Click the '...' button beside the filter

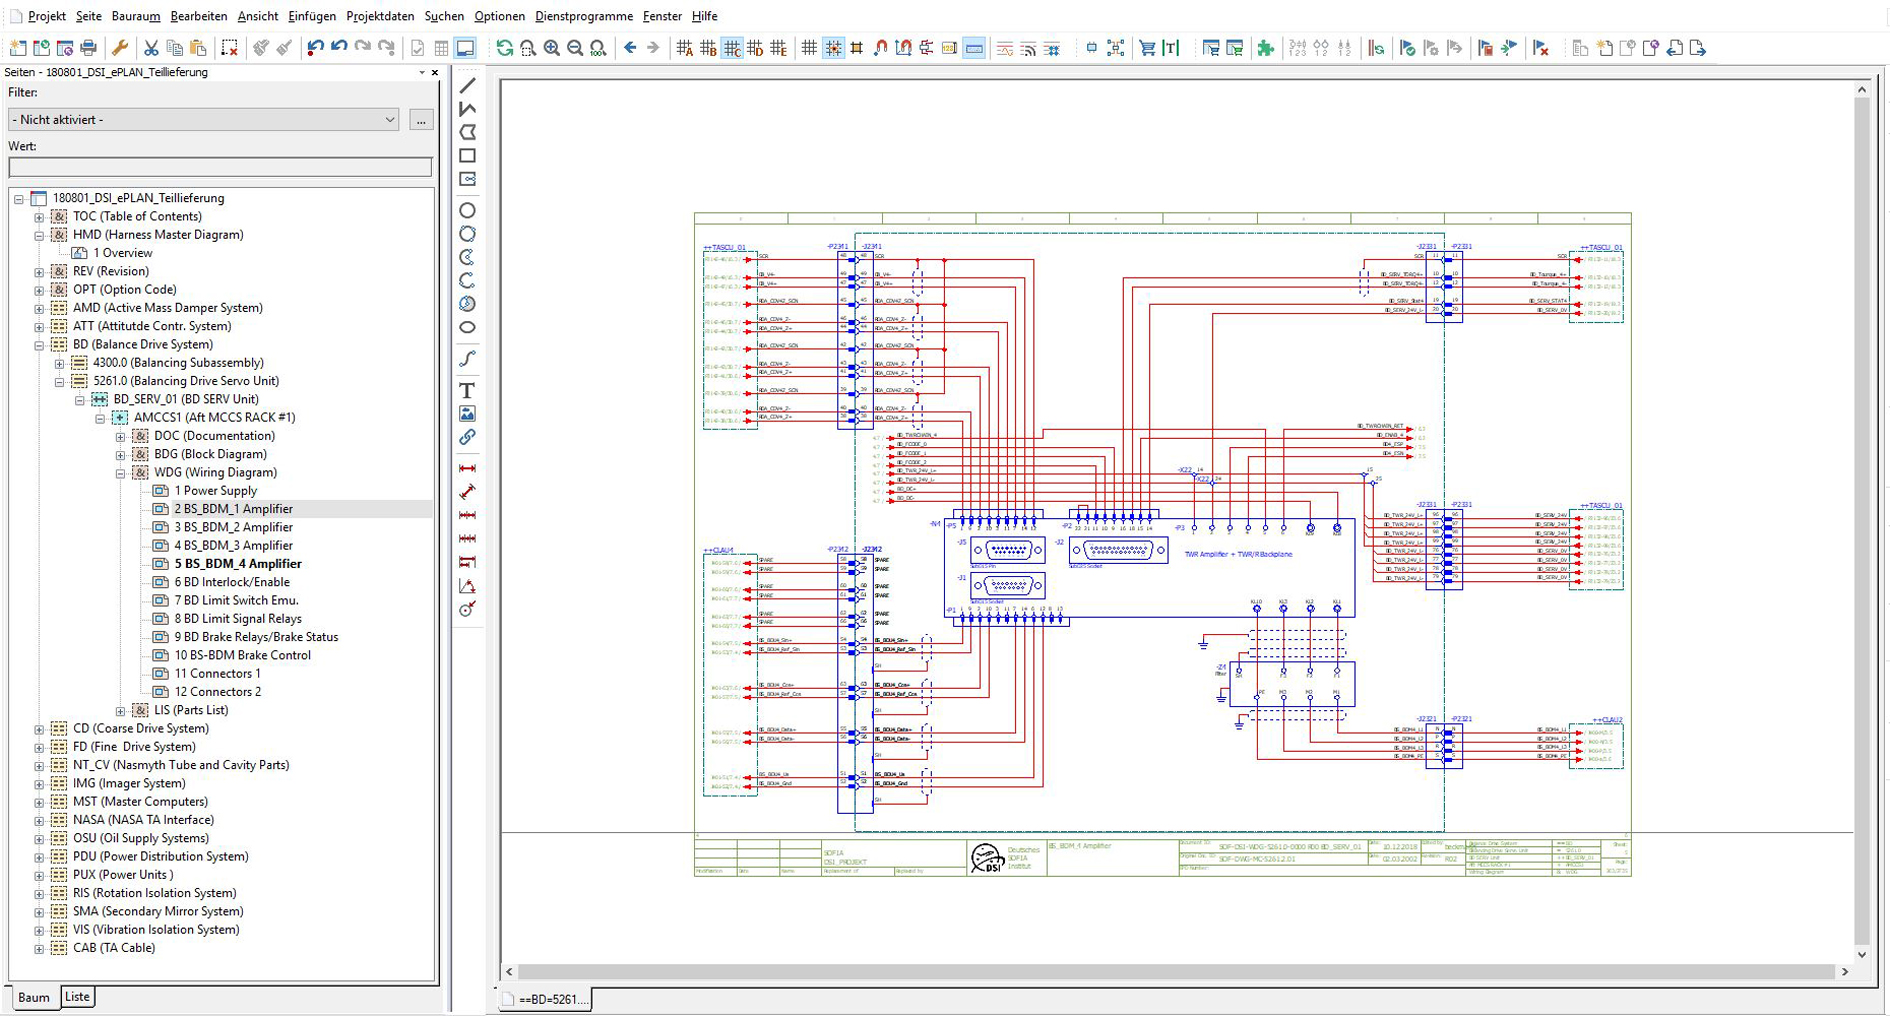[x=421, y=120]
